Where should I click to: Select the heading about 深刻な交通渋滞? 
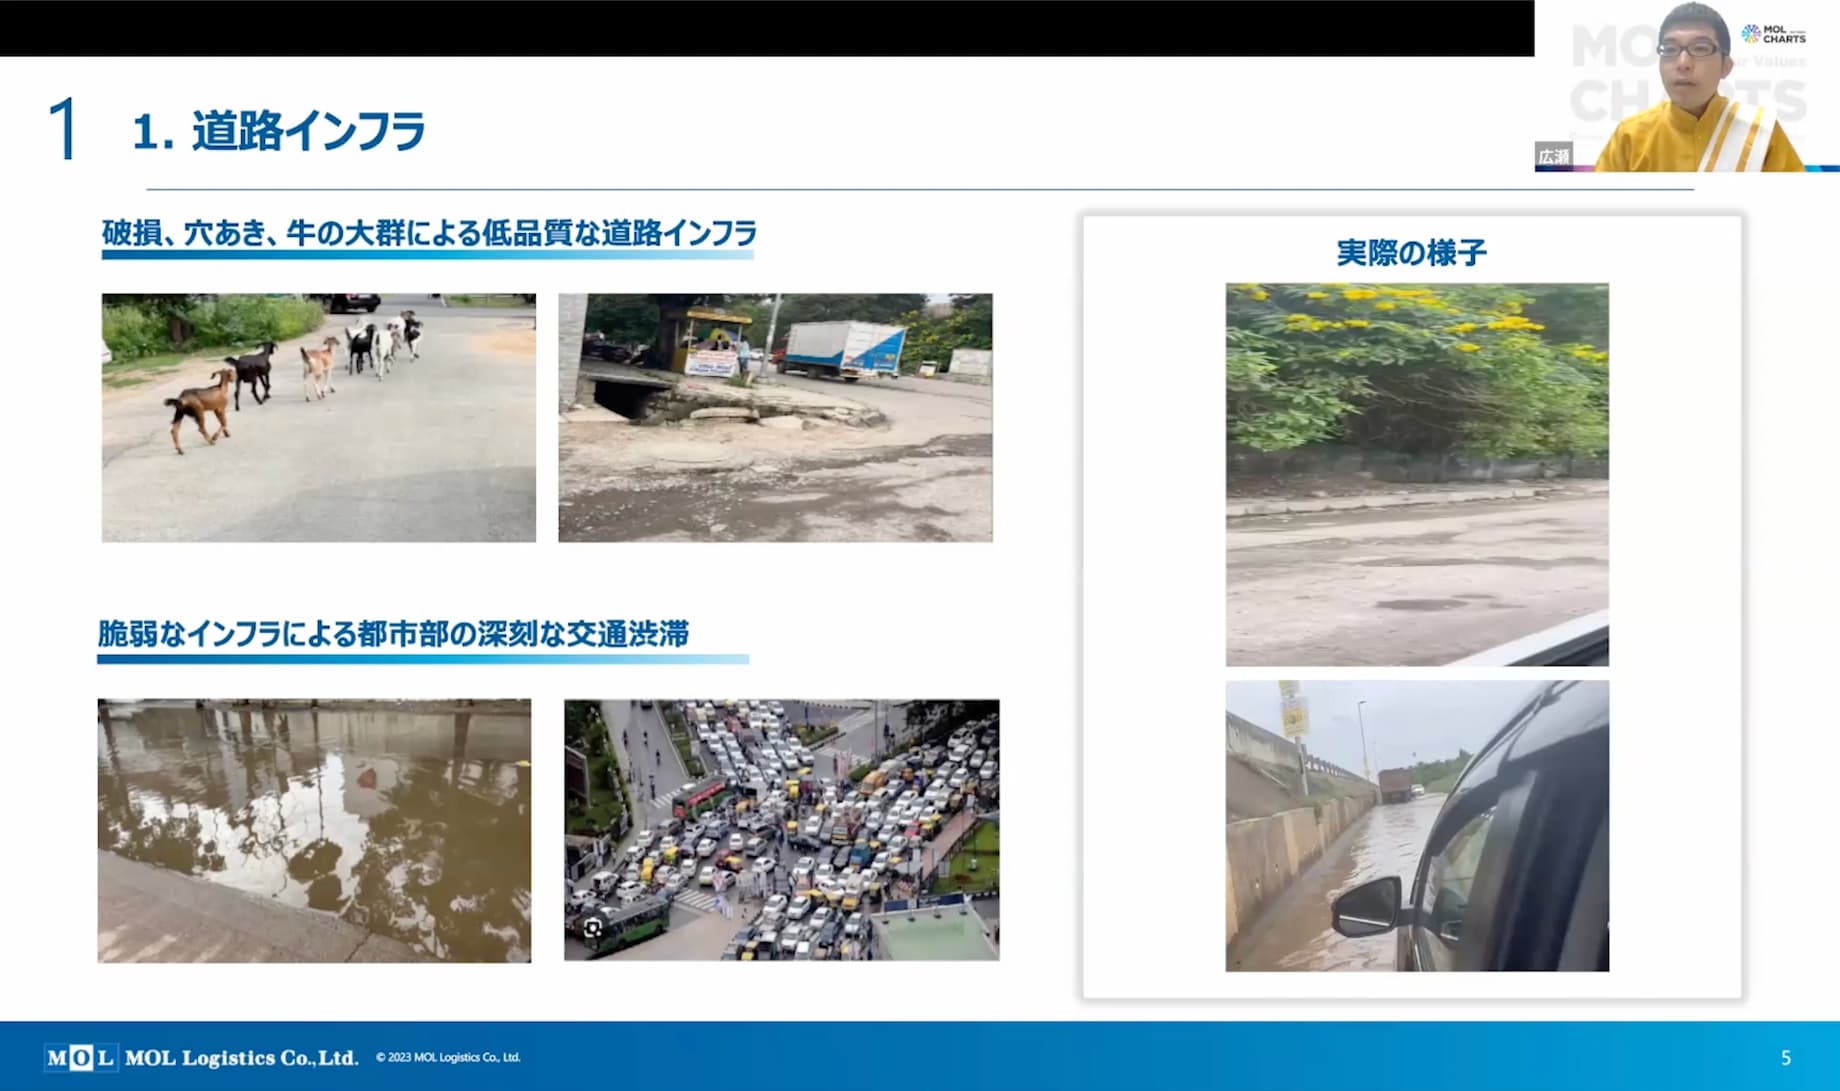point(393,634)
